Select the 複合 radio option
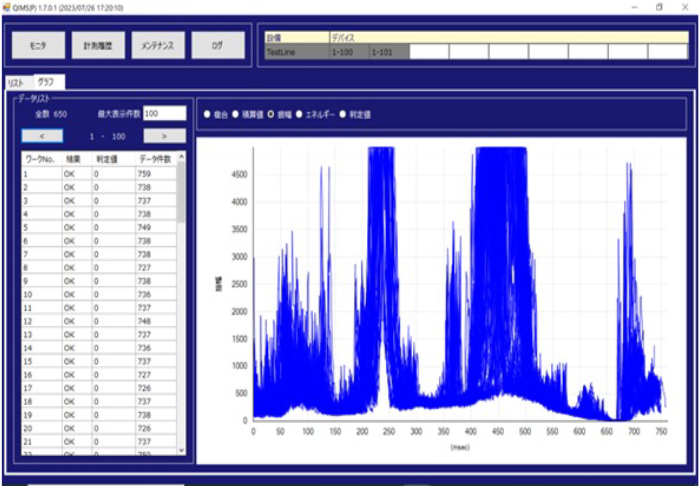Screen dimensions: 700x486 [x=207, y=114]
